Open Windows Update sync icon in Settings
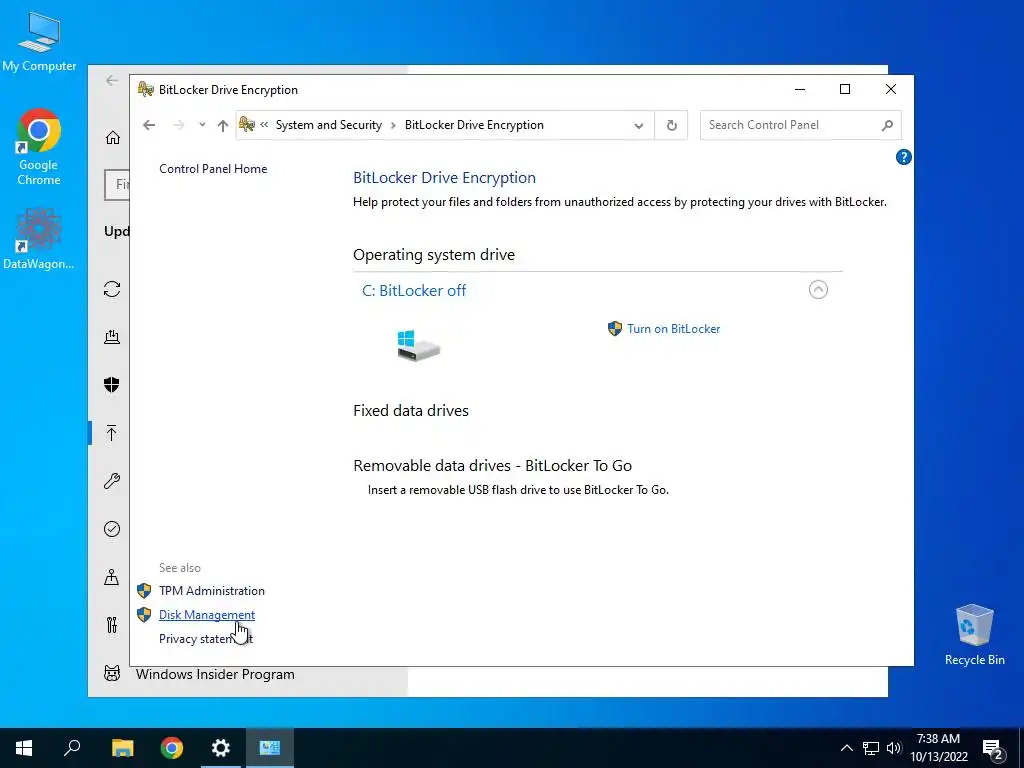 pos(112,289)
